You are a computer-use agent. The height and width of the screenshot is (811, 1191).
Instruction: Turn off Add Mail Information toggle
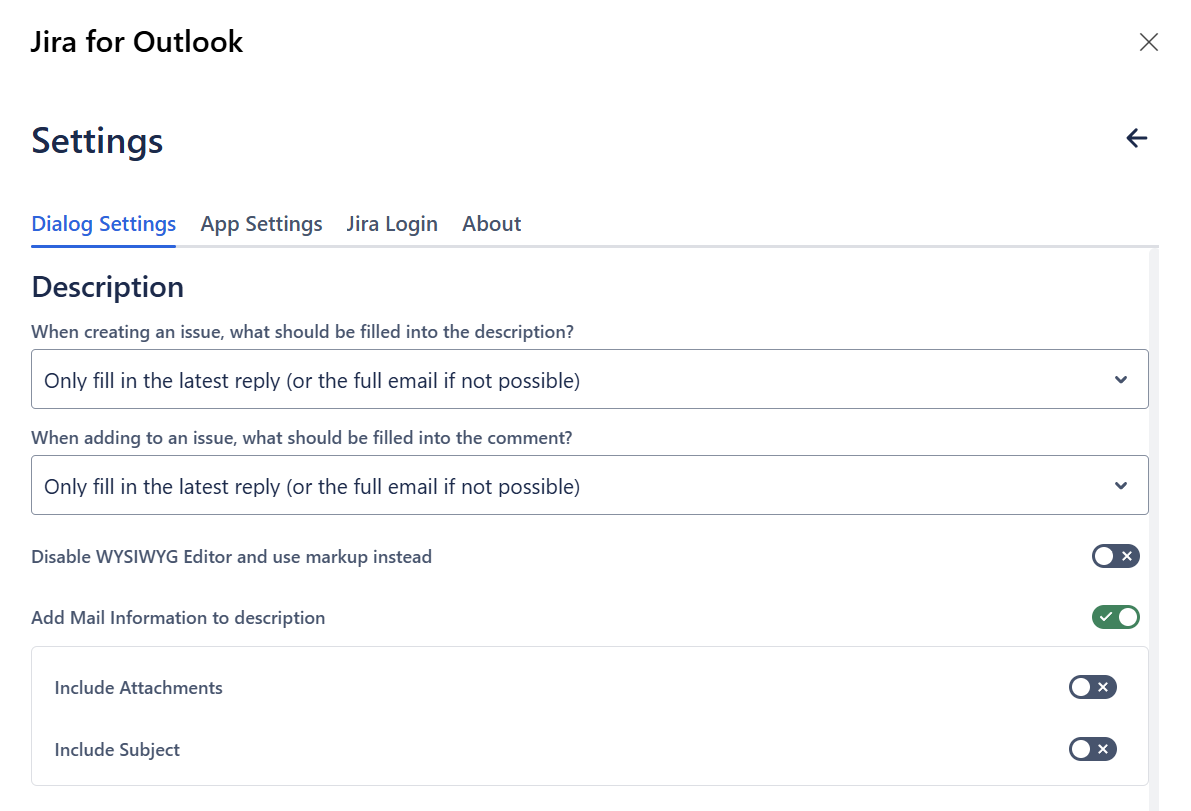[x=1115, y=617]
